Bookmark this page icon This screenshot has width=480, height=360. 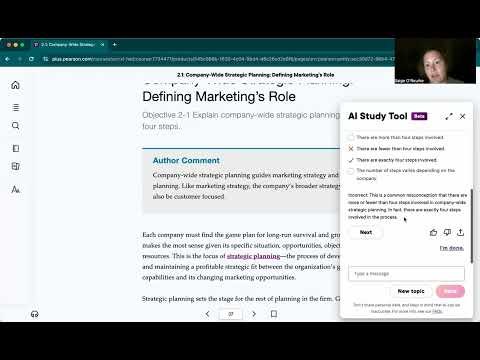click(x=274, y=314)
